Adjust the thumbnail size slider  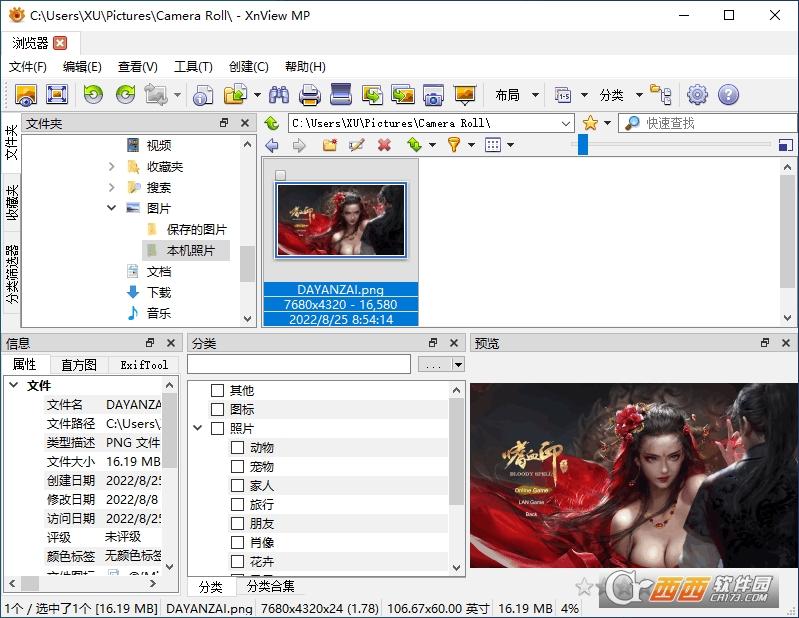(583, 145)
